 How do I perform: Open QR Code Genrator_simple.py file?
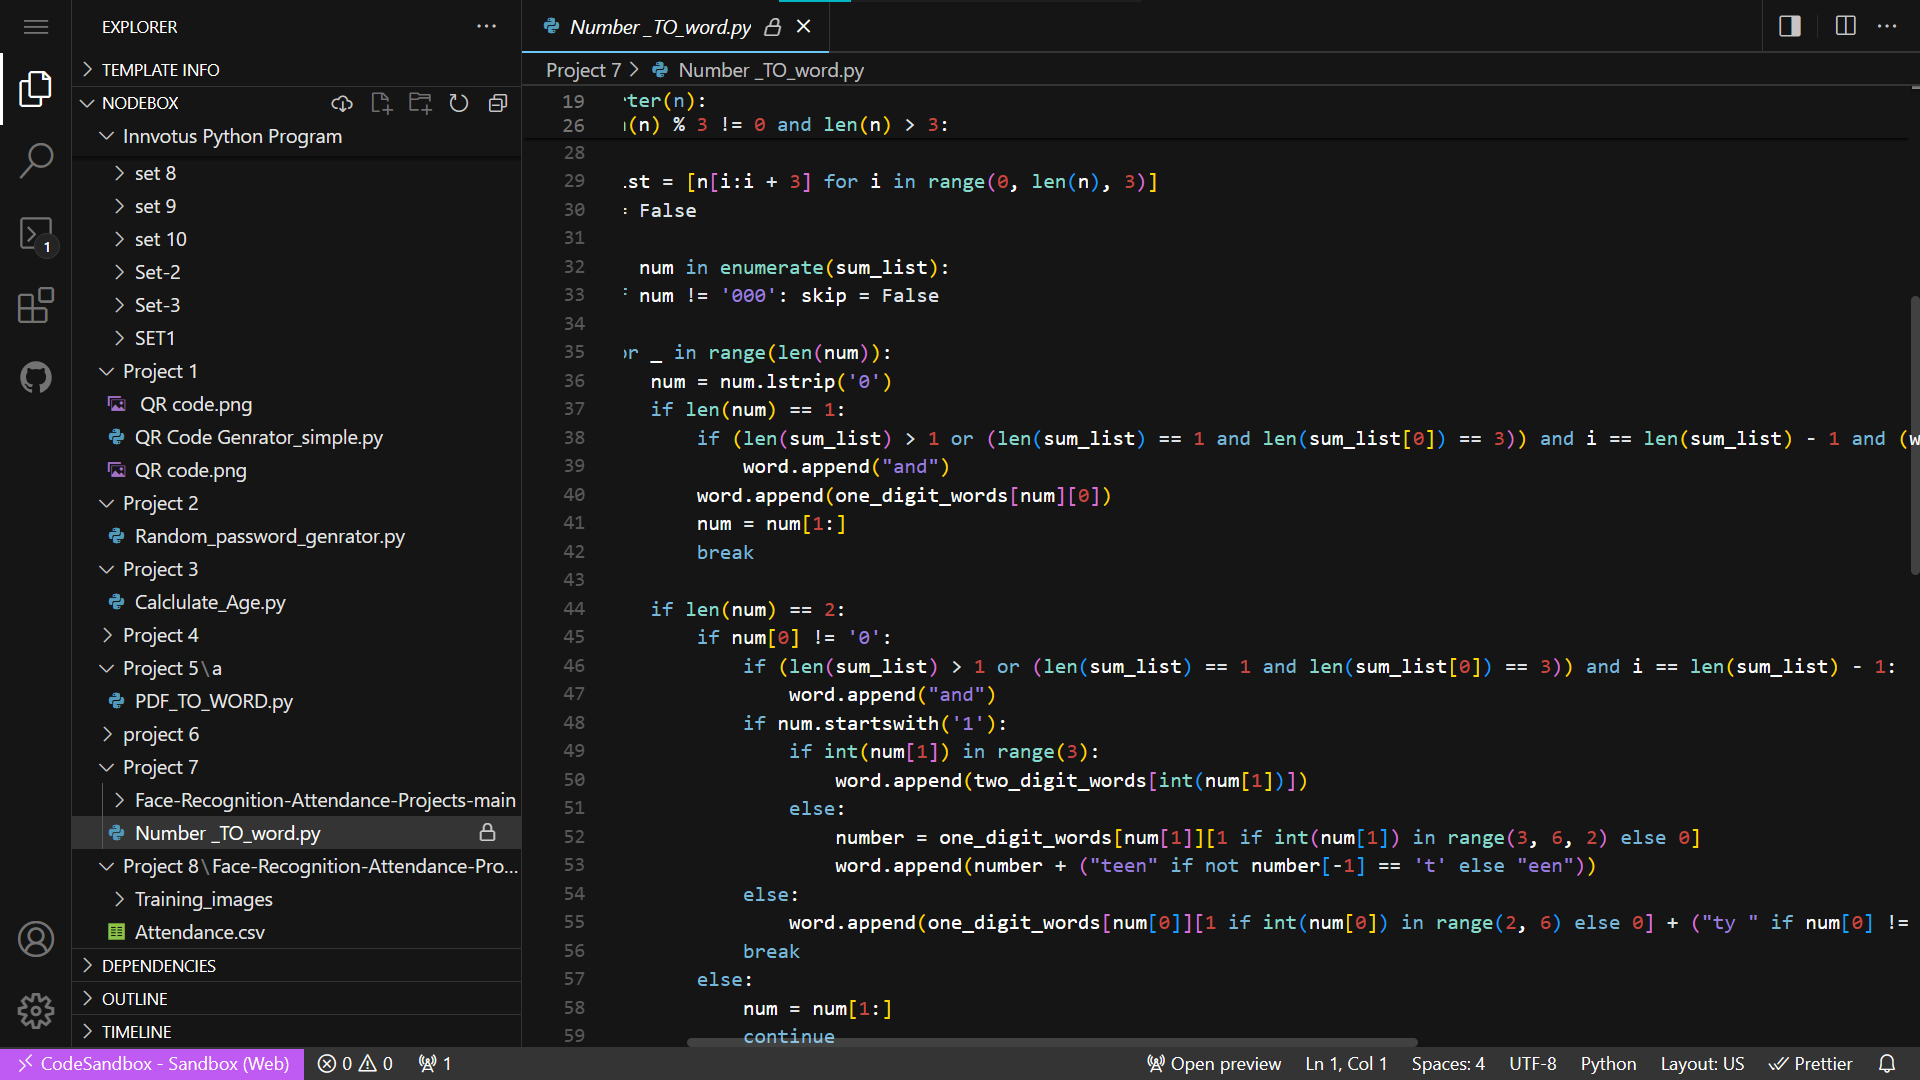297,437
